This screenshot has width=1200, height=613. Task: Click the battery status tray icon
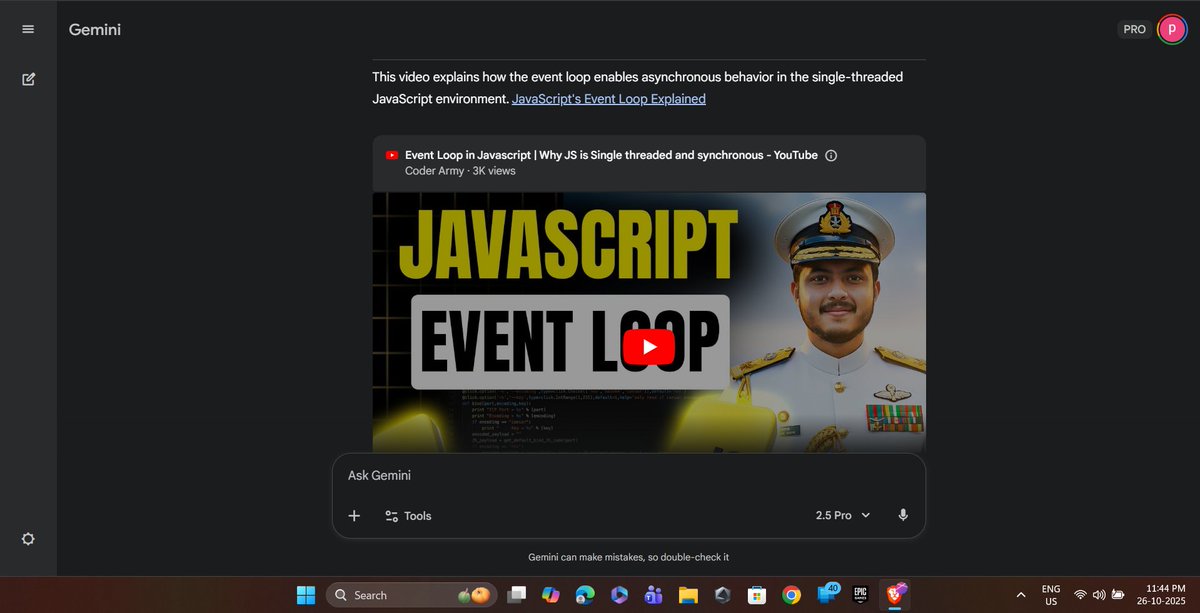1117,595
